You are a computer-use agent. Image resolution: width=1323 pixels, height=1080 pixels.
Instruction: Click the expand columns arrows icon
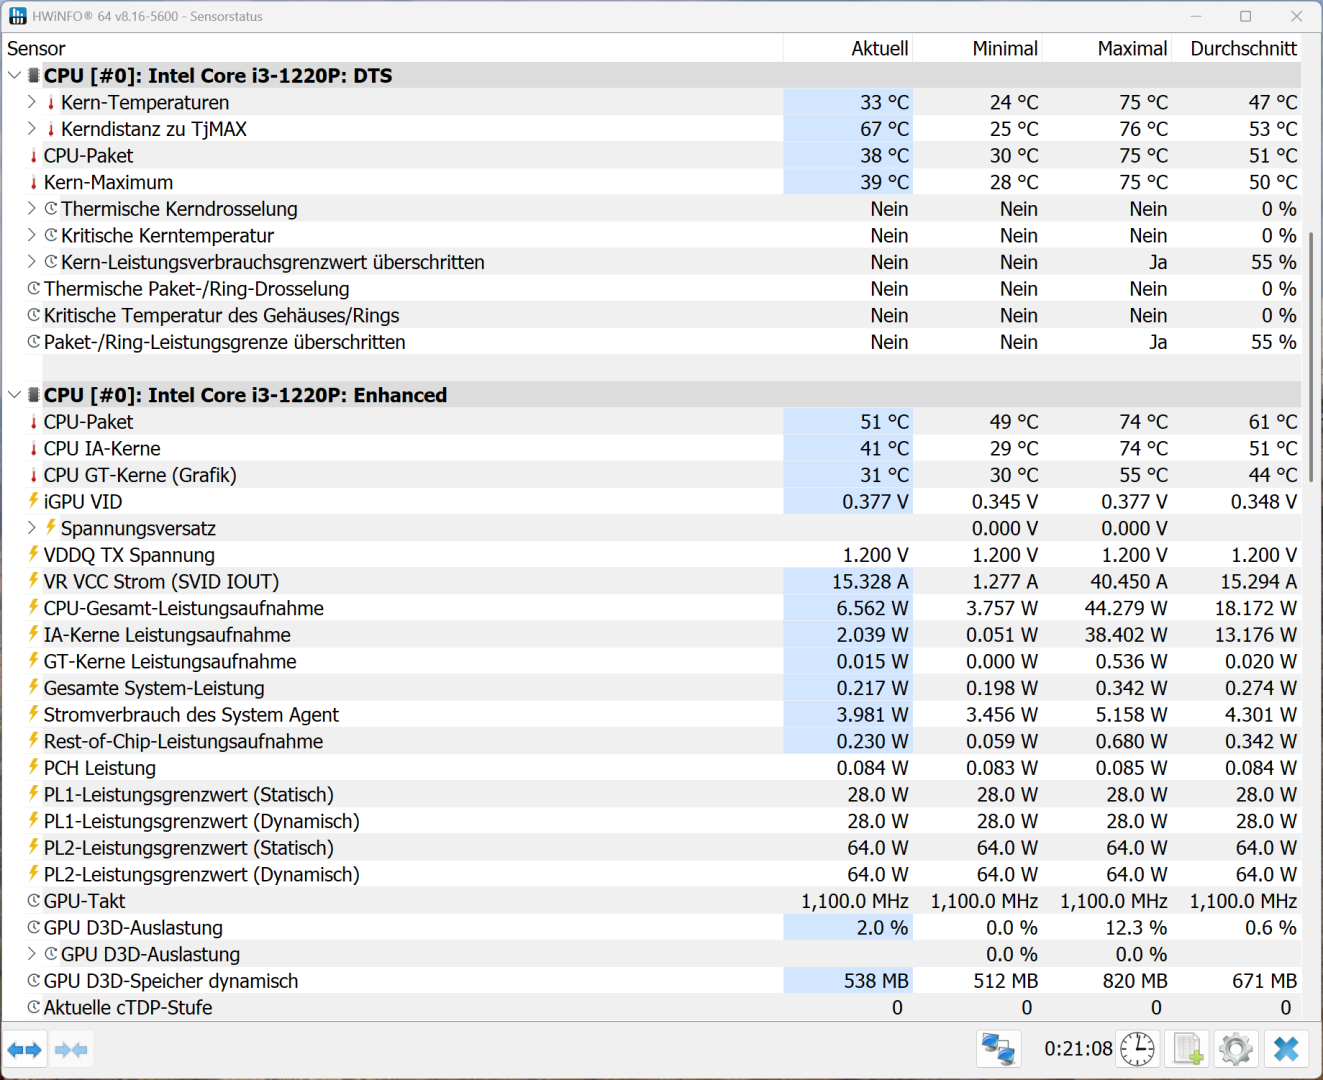25,1050
